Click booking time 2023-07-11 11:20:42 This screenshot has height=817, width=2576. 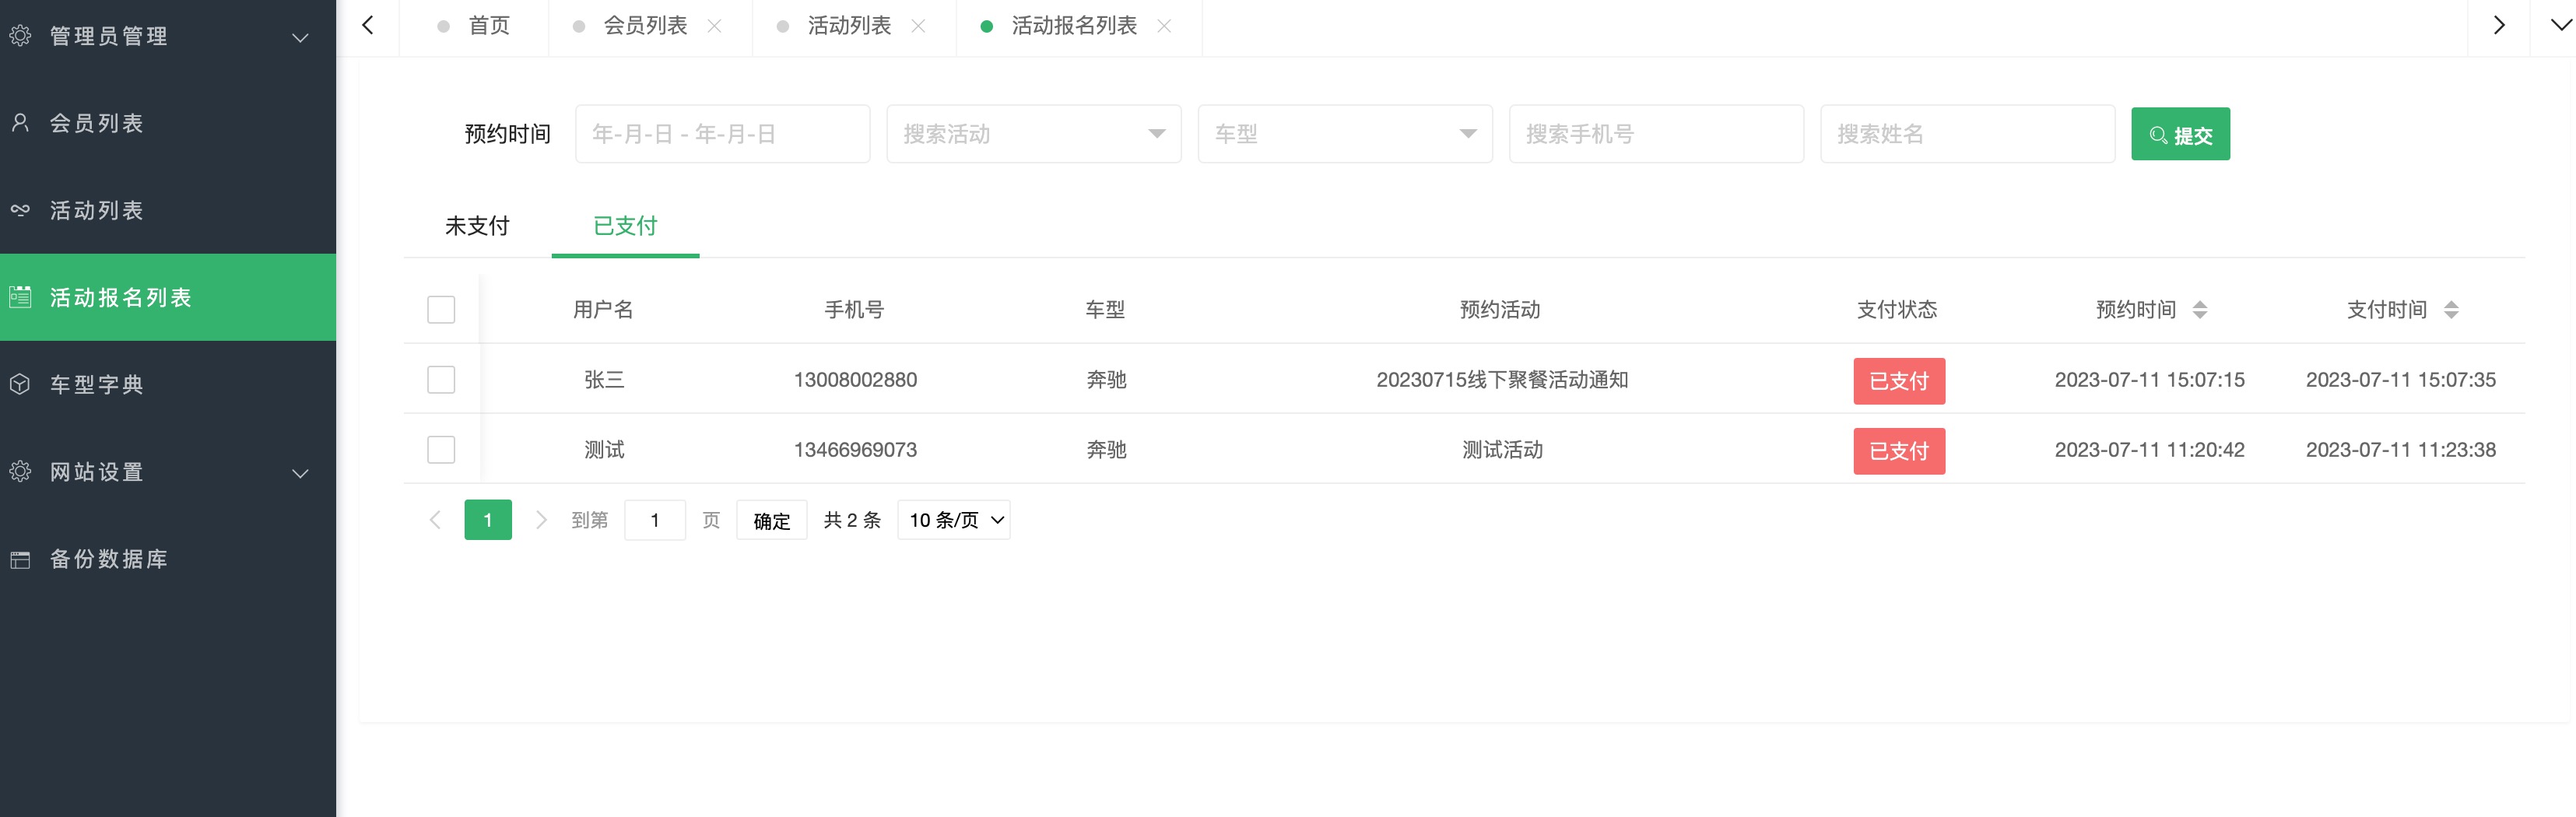click(x=2149, y=450)
